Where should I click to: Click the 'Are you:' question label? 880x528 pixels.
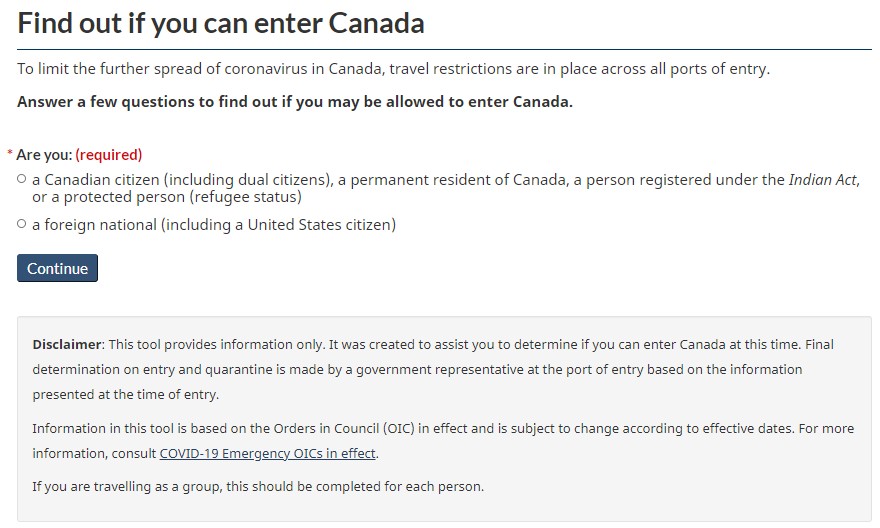44,155
